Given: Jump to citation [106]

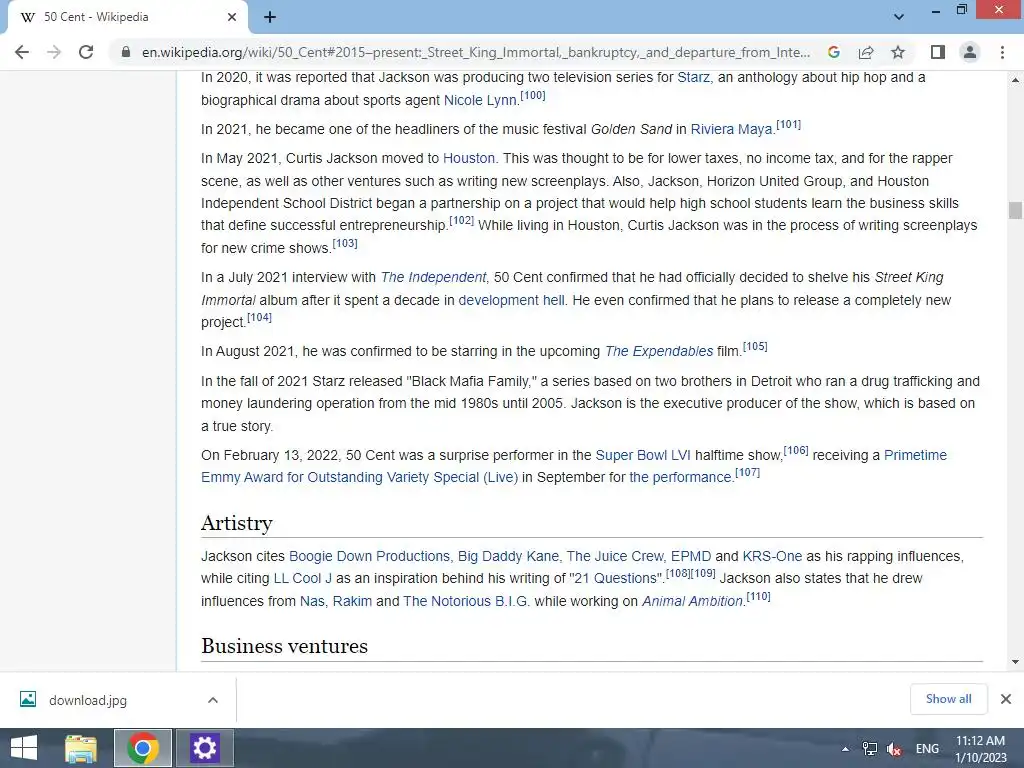Looking at the screenshot, I should tap(795, 451).
